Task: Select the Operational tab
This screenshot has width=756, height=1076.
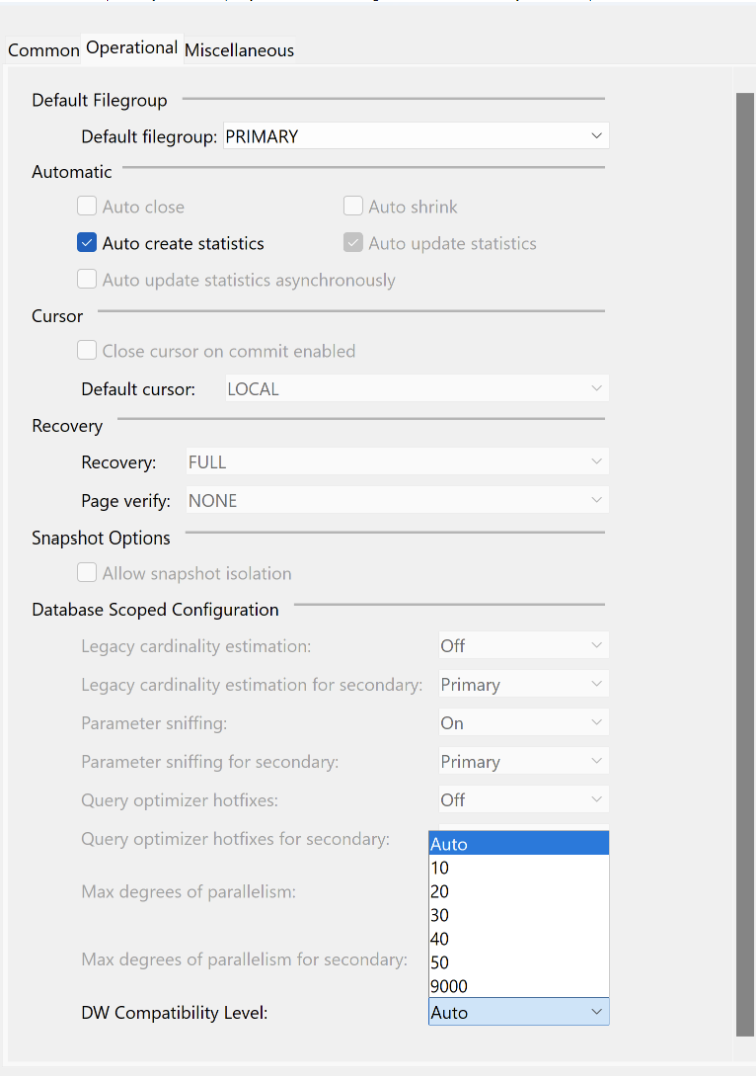Action: tap(132, 48)
